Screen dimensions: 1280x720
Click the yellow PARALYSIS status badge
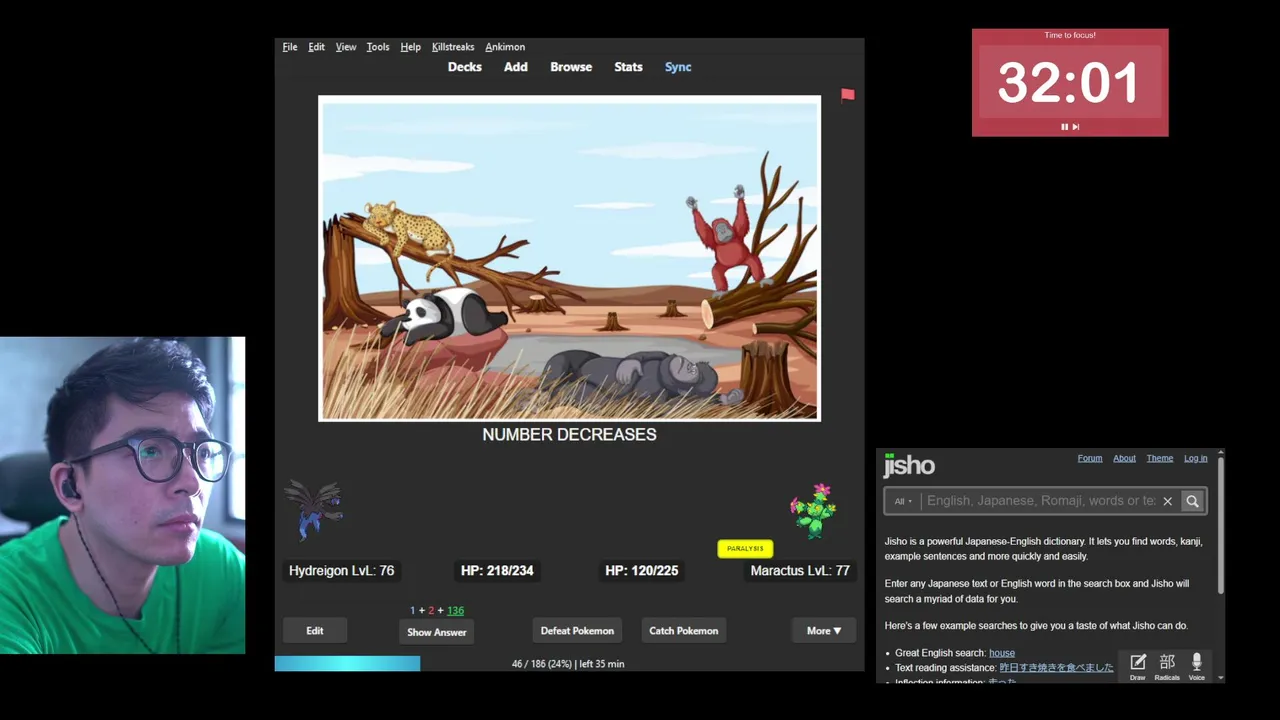745,548
